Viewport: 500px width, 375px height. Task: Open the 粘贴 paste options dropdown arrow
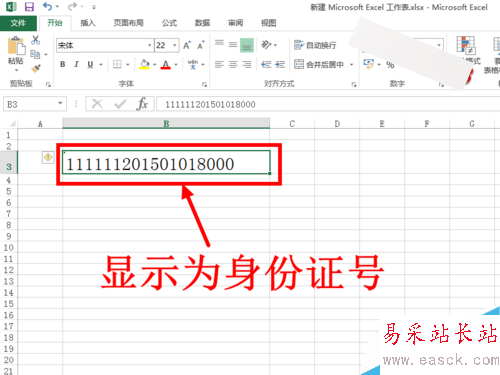(x=16, y=70)
